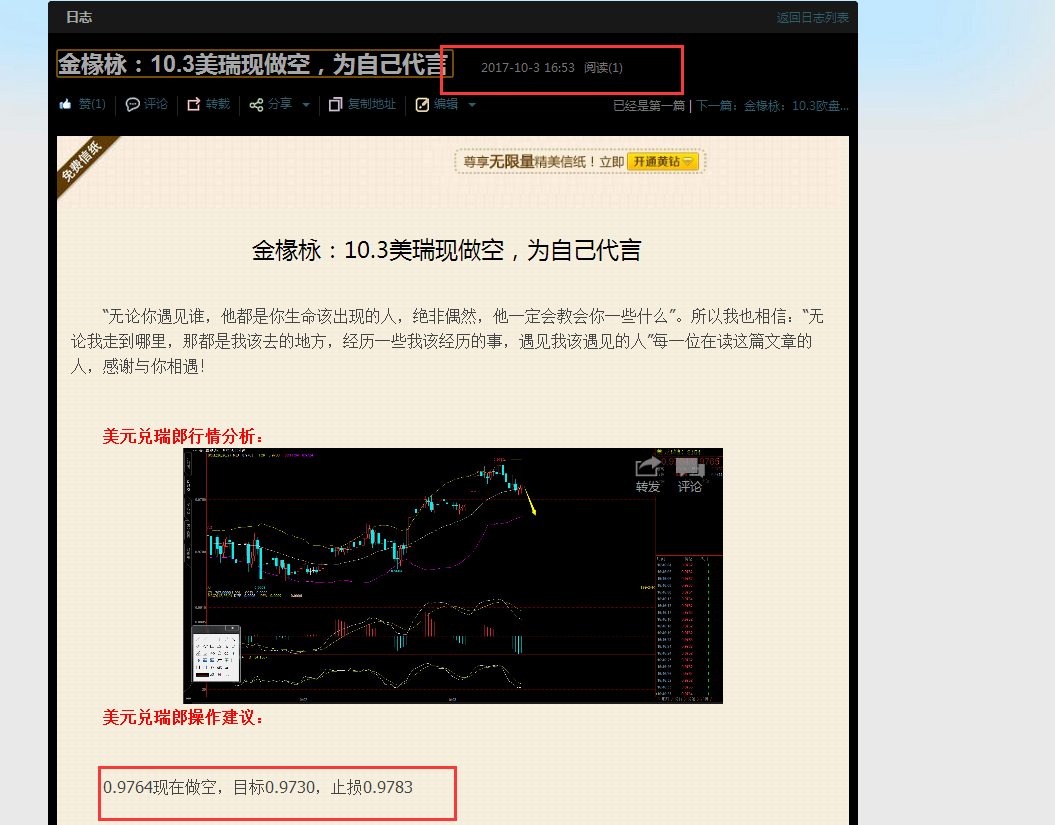The image size is (1055, 825).
Task: Click the 转发 forward icon on the chart
Action: pos(648,465)
